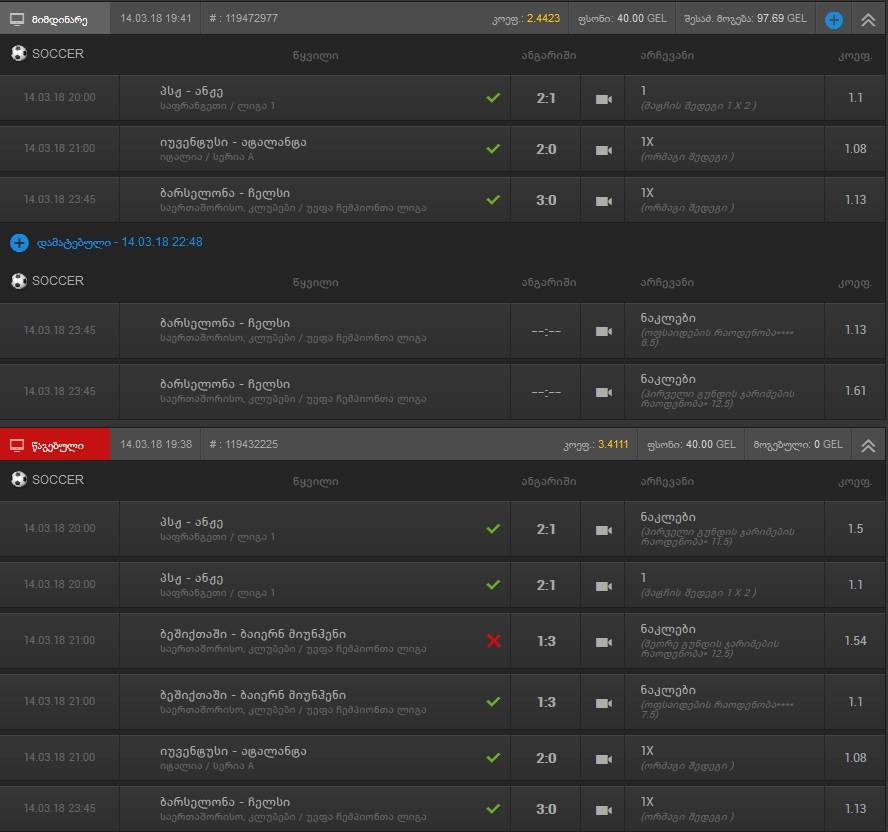
Task: Click score 2:1 for პსჟ - ანჟე in ticket 119472977
Action: (x=546, y=99)
